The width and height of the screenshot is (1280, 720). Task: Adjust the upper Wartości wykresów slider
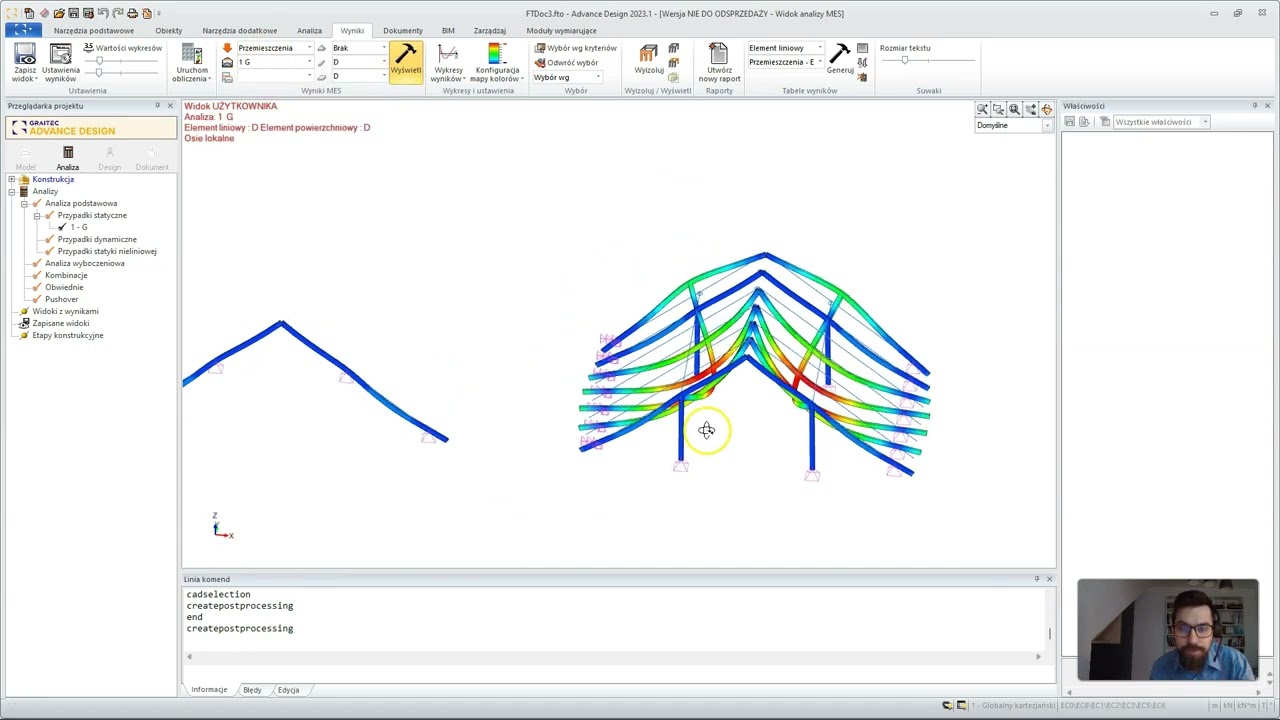pyautogui.click(x=99, y=61)
